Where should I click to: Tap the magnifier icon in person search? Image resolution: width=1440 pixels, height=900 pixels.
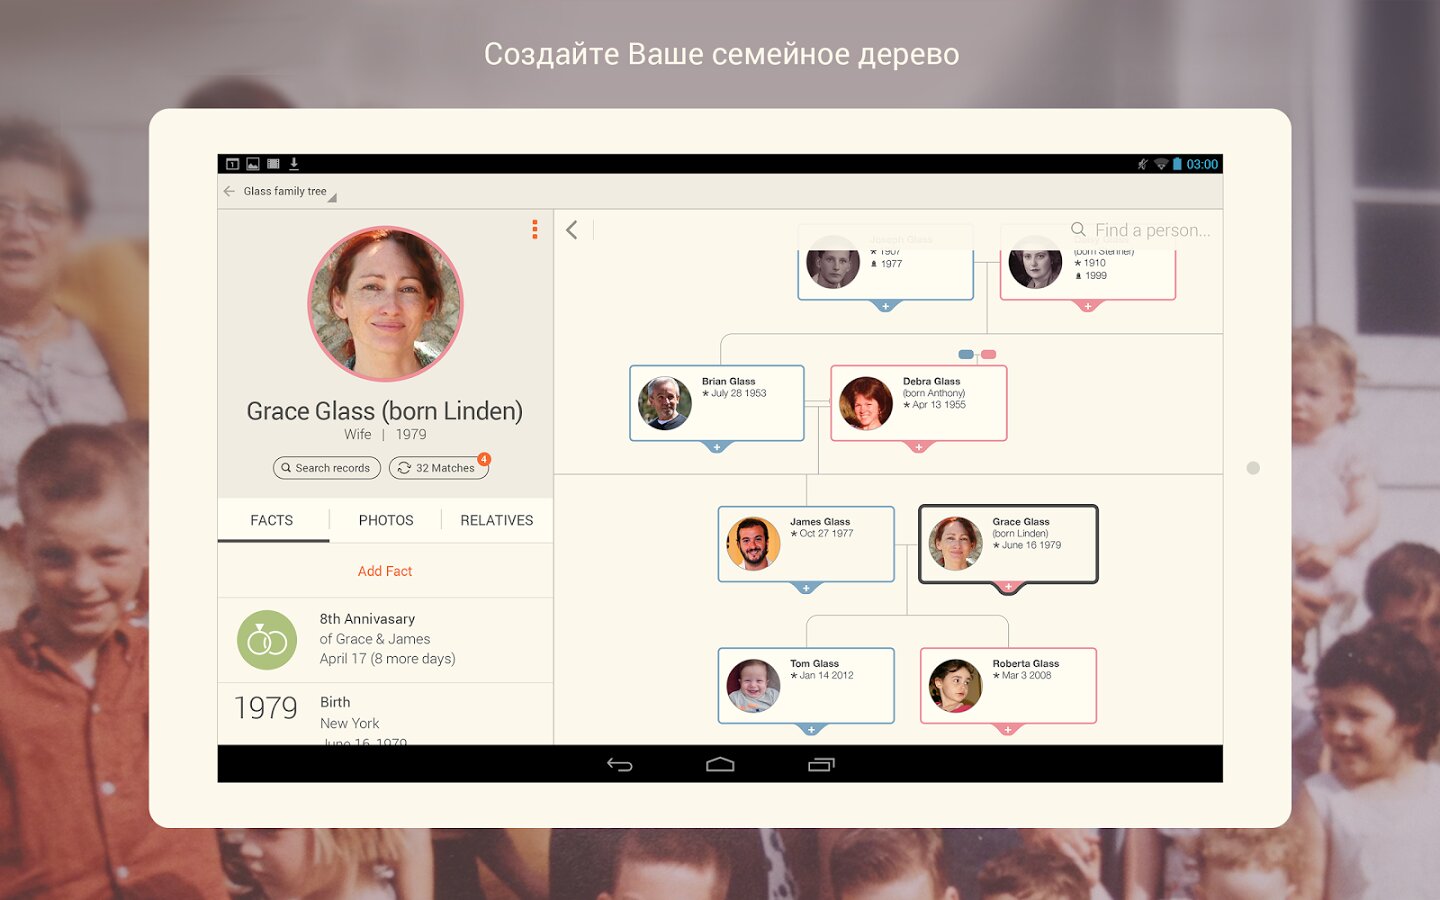click(1078, 230)
